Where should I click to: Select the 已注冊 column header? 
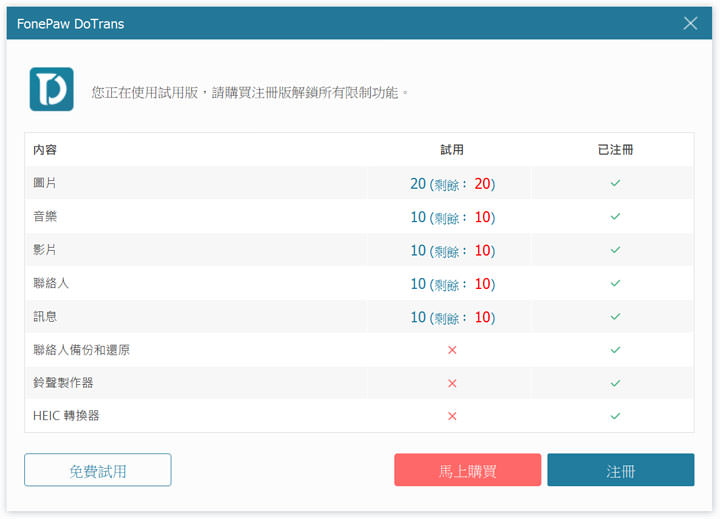615,150
